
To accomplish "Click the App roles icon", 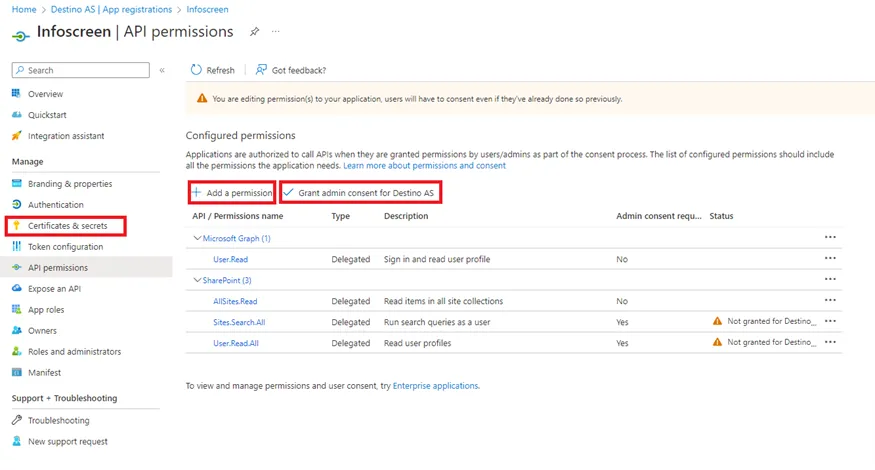I will click(x=17, y=309).
